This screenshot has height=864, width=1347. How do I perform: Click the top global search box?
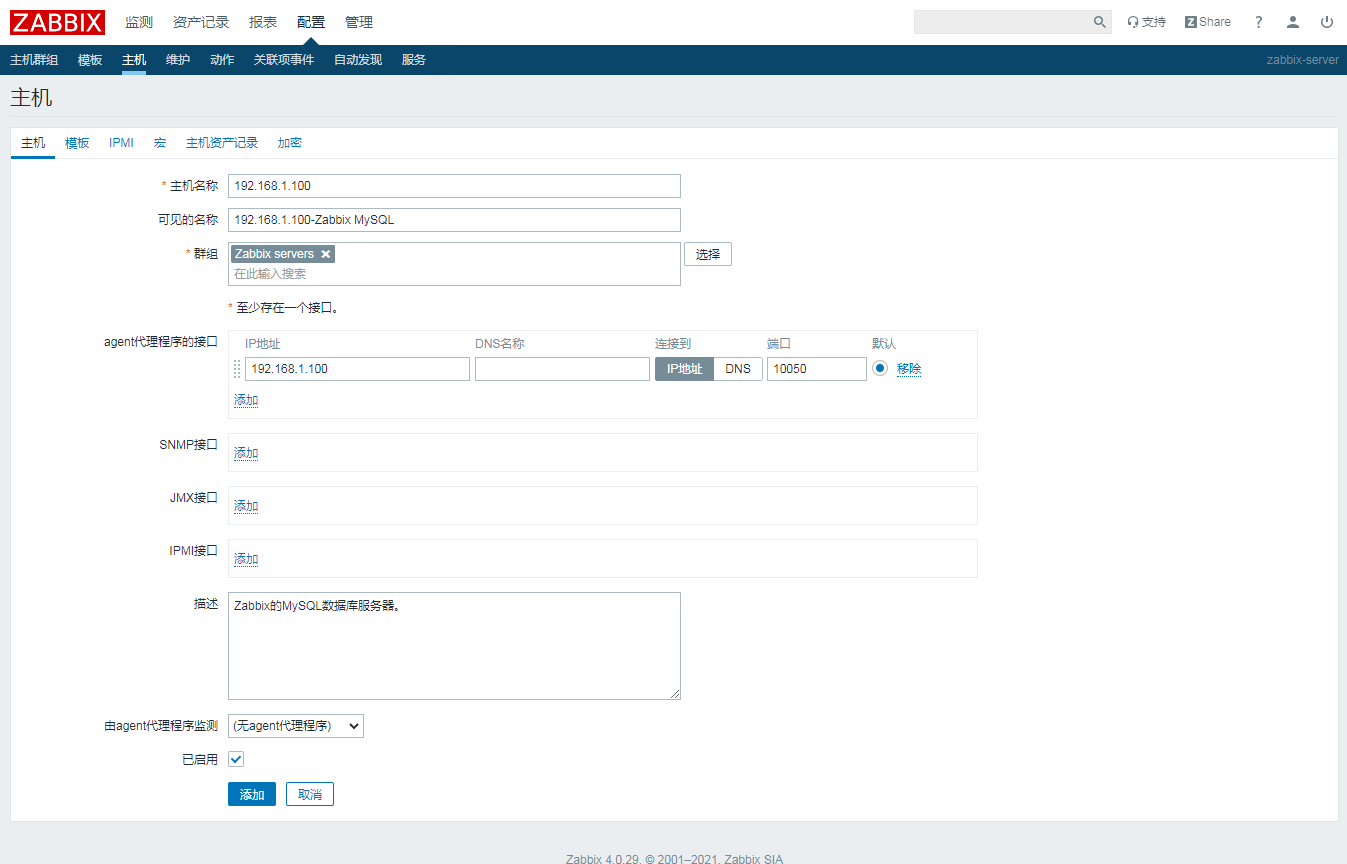coord(1002,22)
